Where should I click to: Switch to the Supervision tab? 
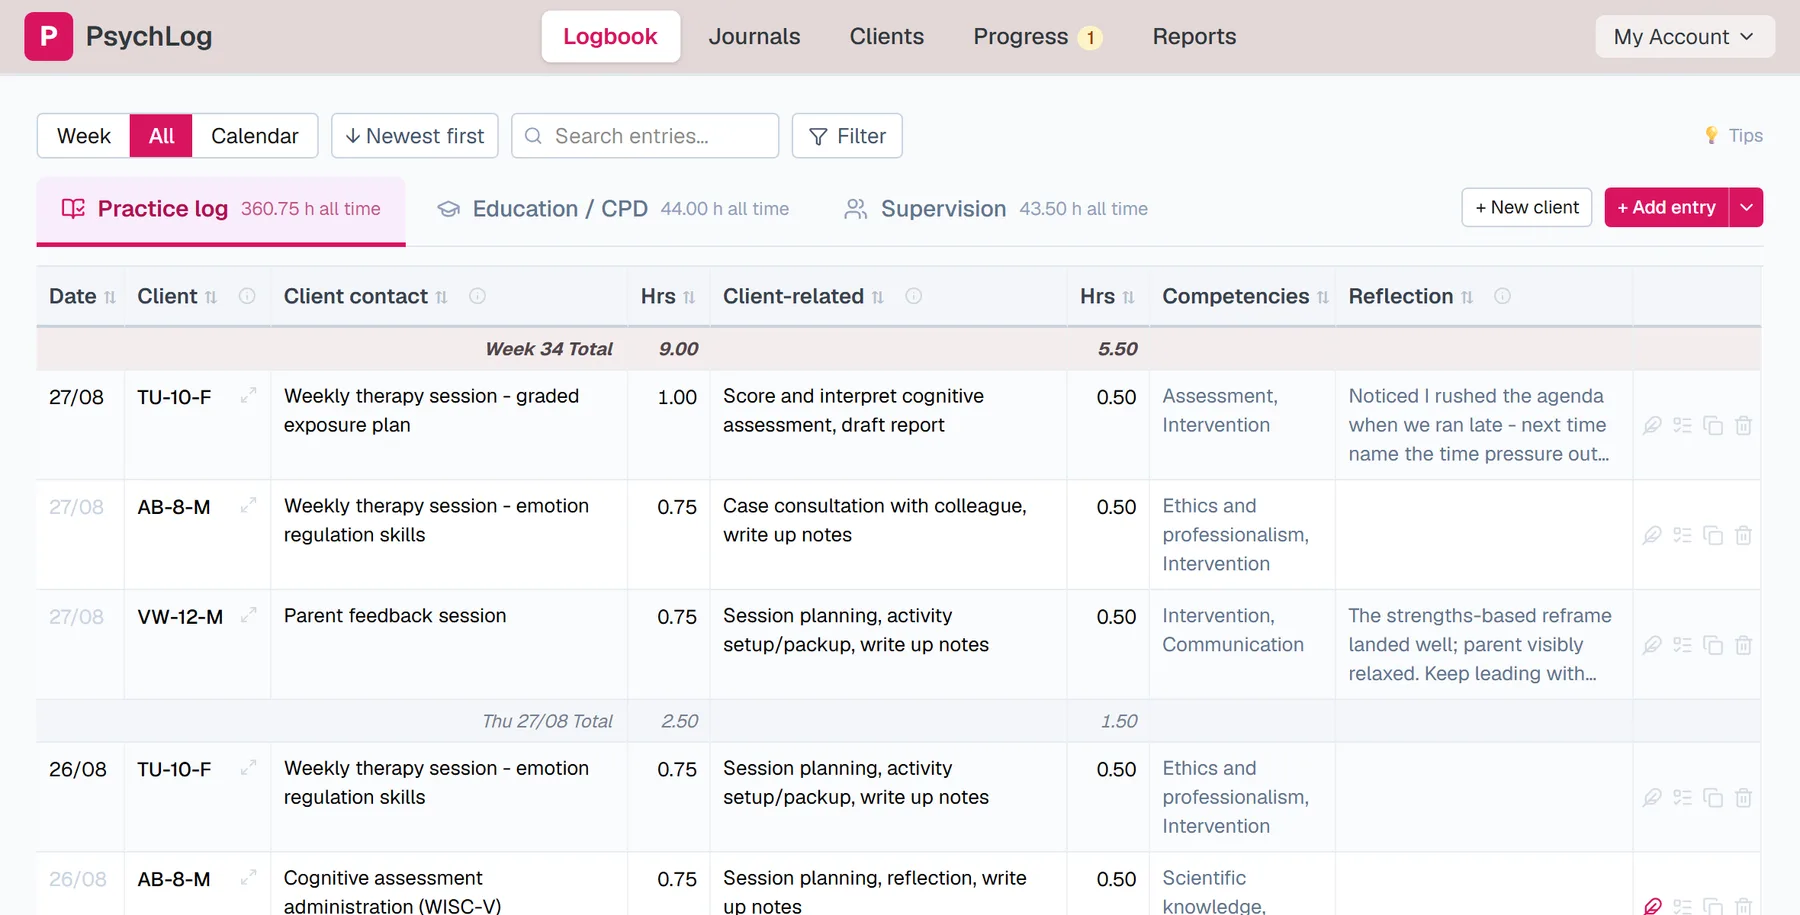tap(996, 209)
